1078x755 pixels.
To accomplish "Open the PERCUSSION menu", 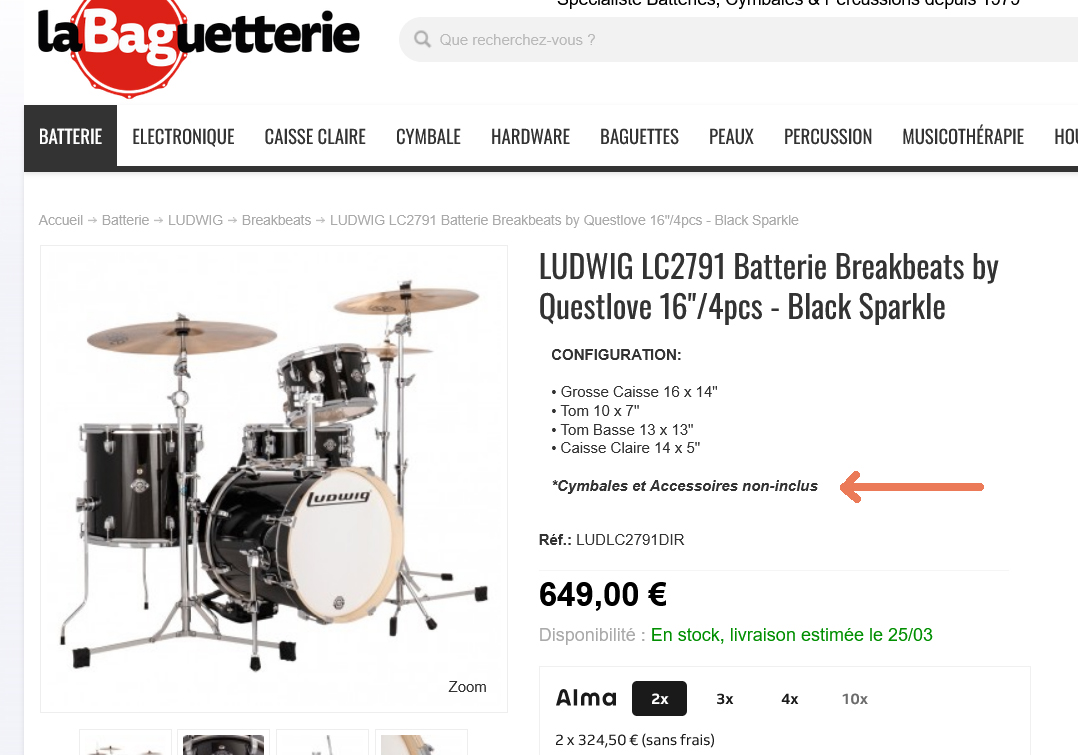I will point(828,137).
